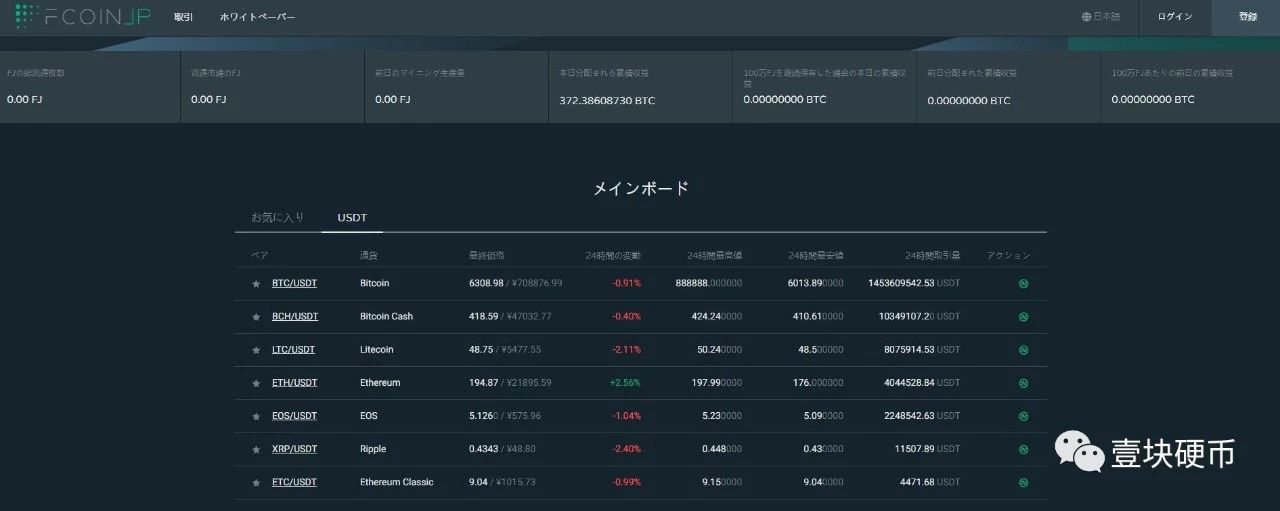
Task: Click the trade action icon for Ethereum Classic row
Action: (x=1023, y=482)
